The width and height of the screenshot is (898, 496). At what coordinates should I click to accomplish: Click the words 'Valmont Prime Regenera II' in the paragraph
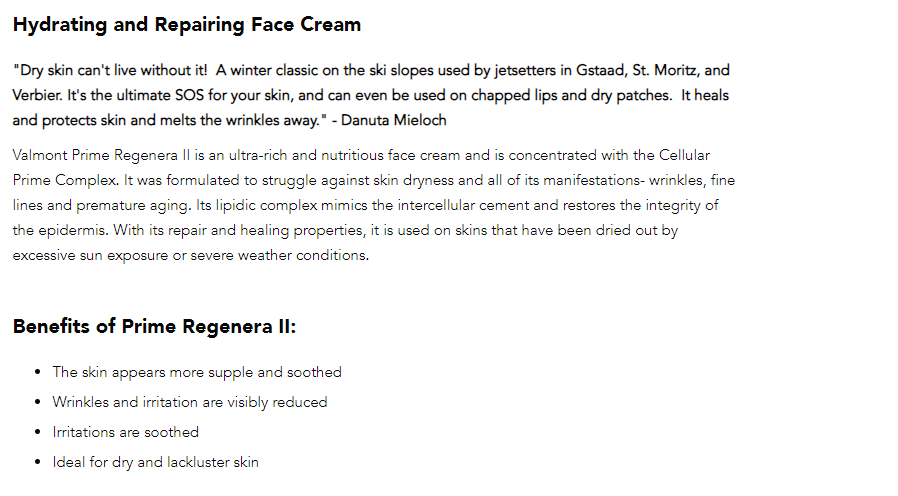101,156
